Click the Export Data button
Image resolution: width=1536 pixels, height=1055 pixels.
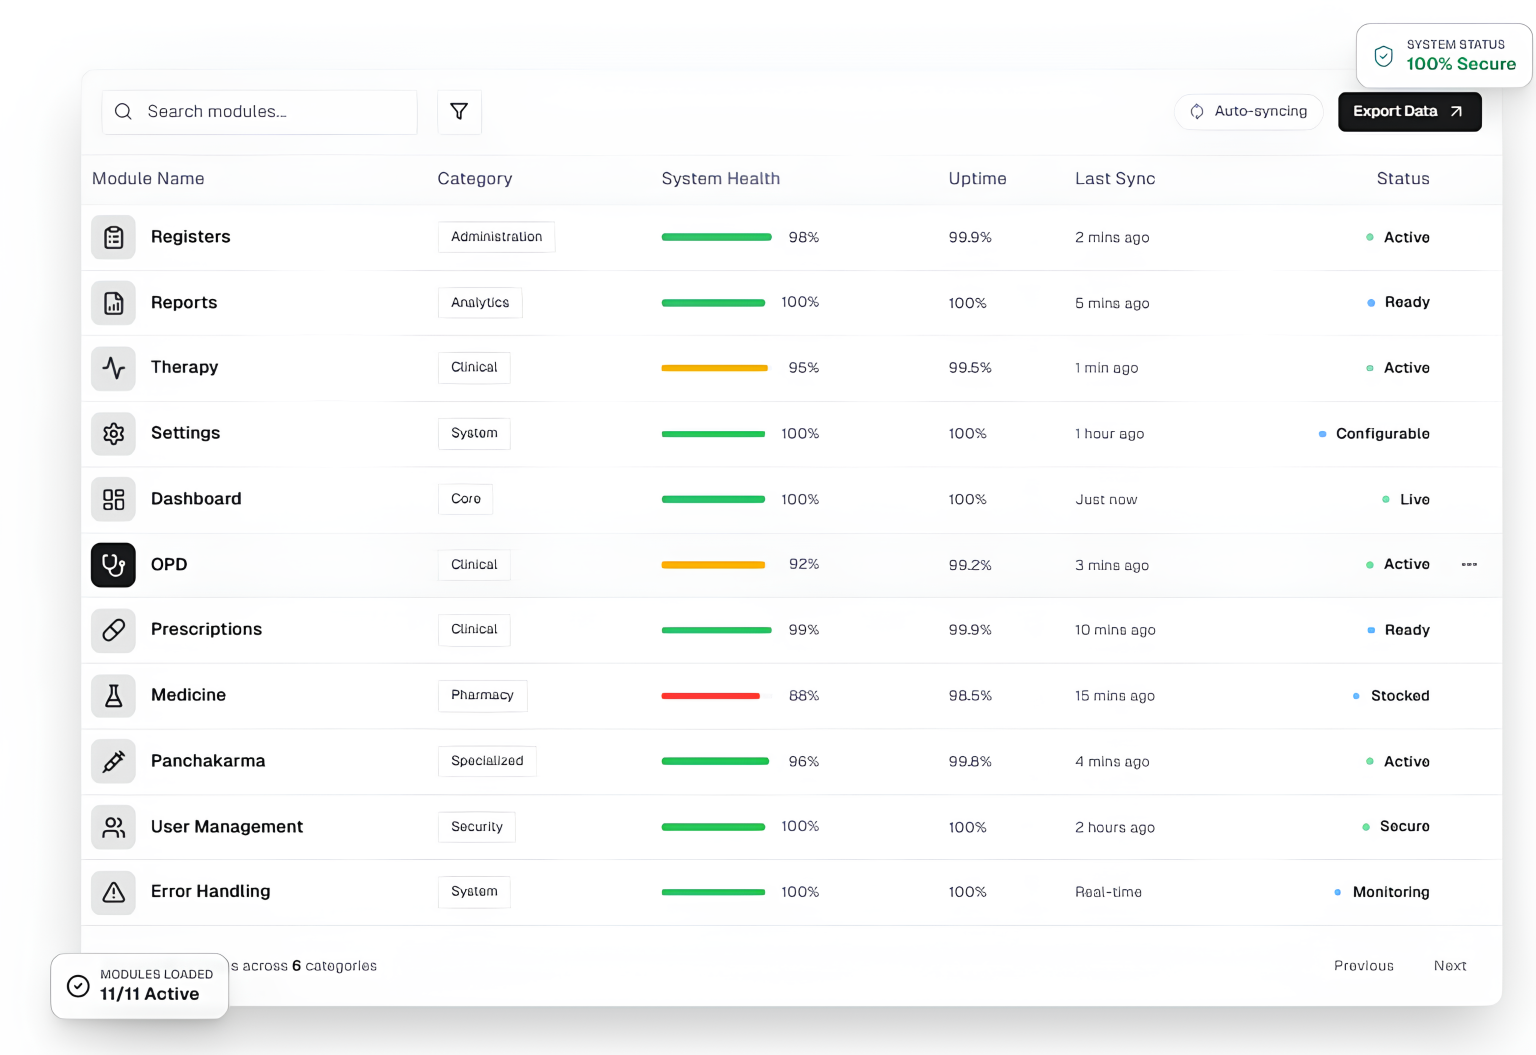click(x=1409, y=111)
